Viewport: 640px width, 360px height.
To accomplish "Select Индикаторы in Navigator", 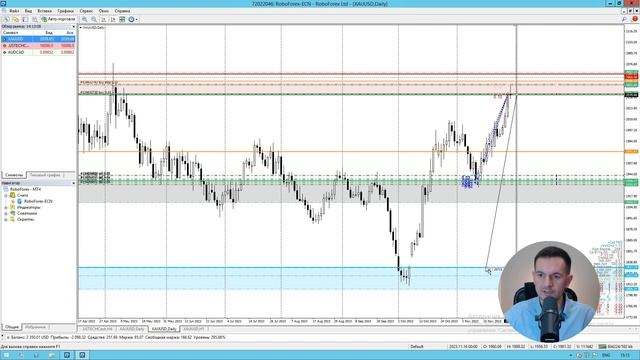I will click(29, 207).
